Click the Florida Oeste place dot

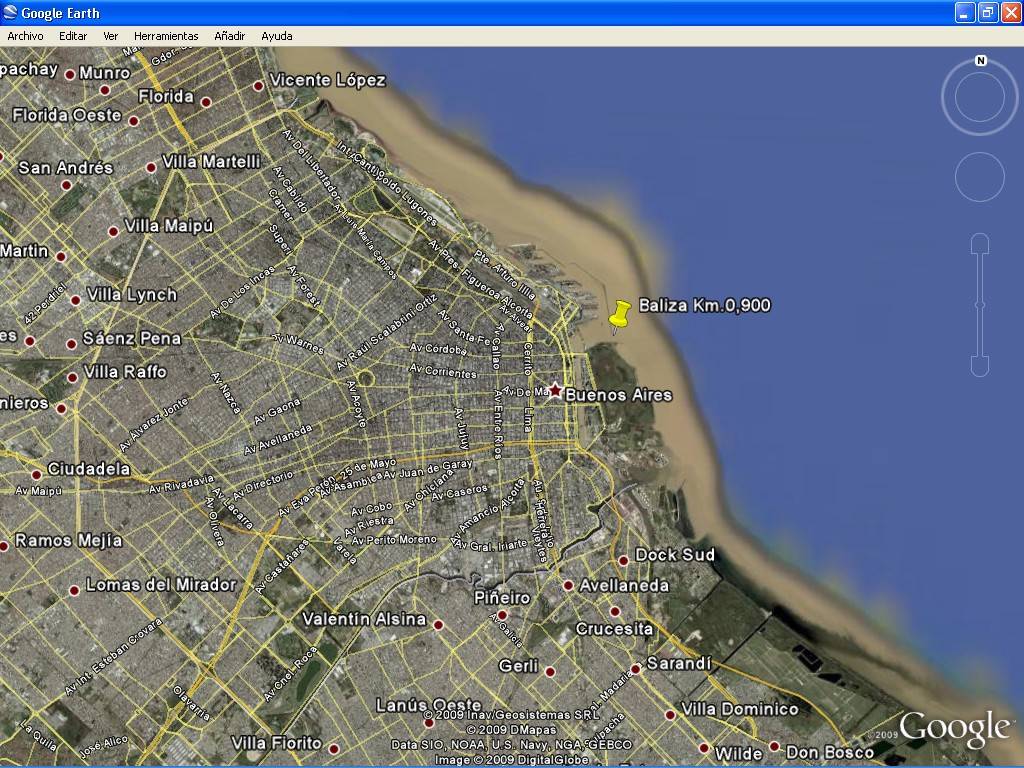[134, 121]
